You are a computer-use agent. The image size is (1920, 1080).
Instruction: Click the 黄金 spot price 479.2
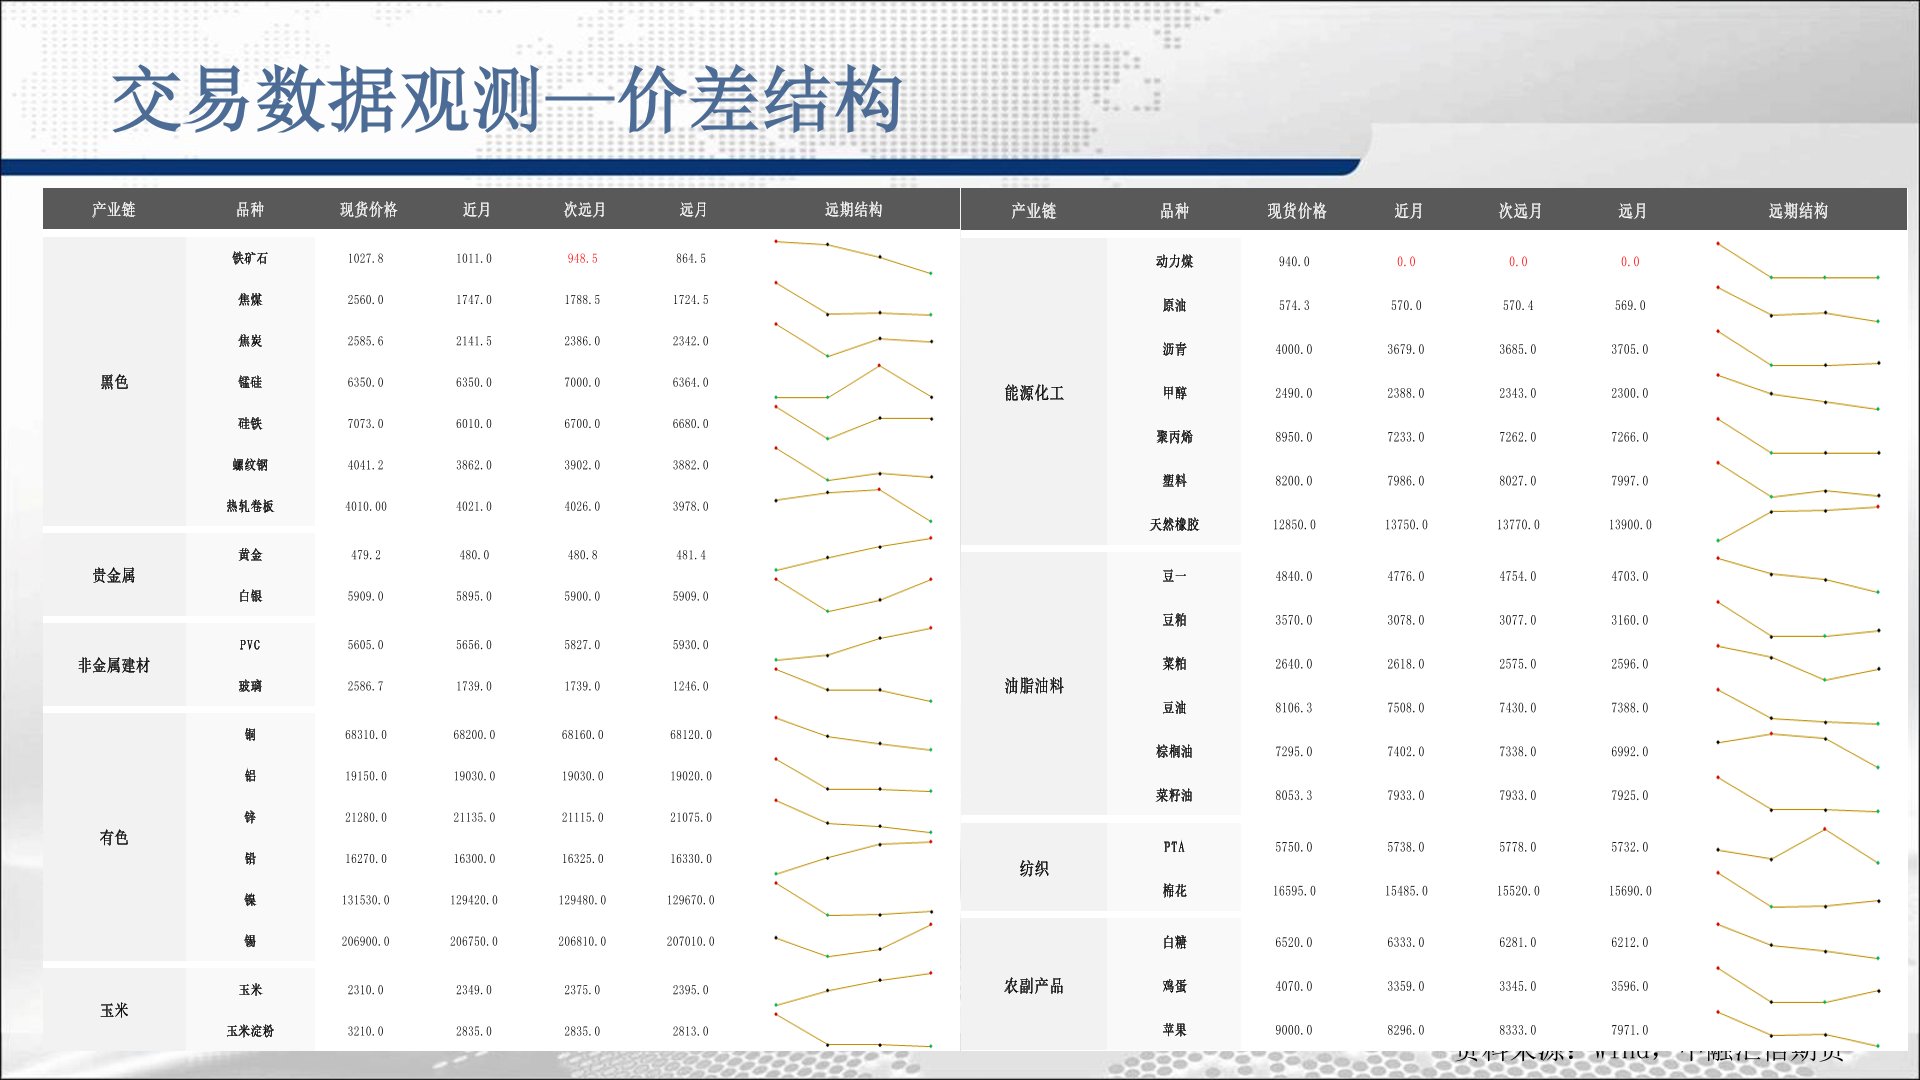[365, 555]
